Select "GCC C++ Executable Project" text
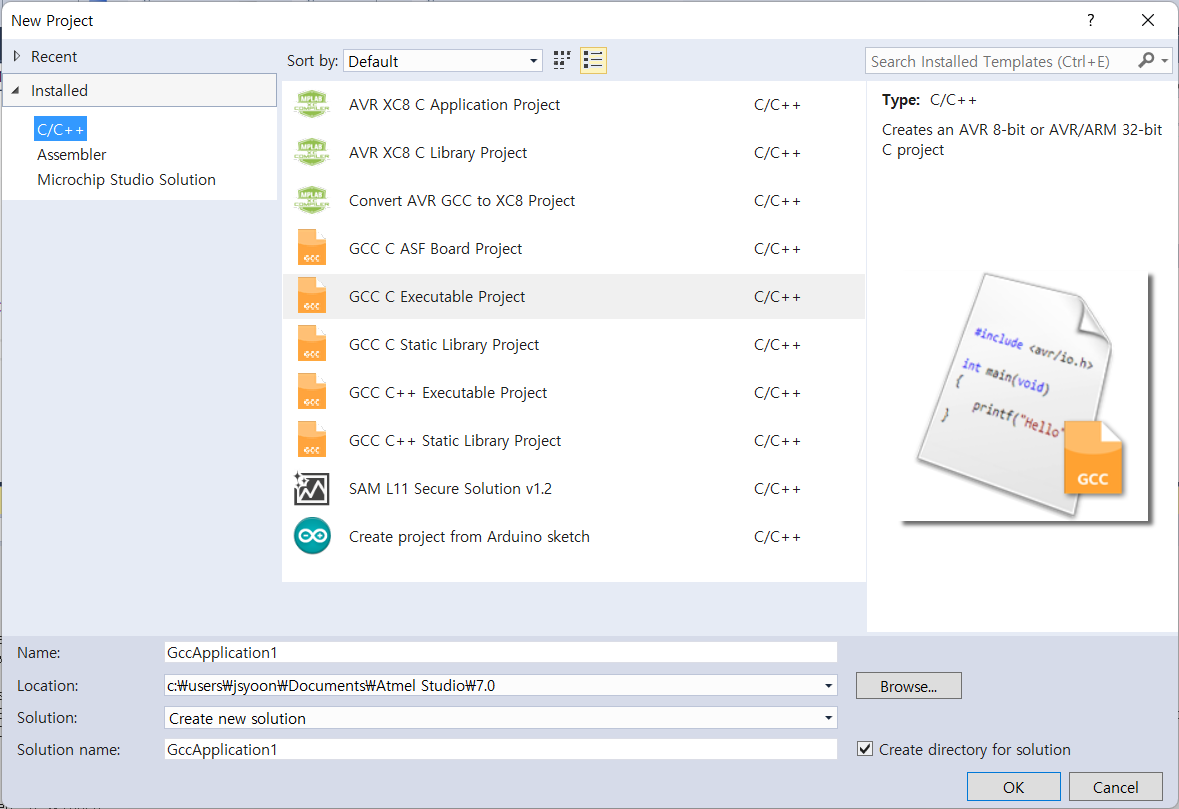 click(448, 392)
